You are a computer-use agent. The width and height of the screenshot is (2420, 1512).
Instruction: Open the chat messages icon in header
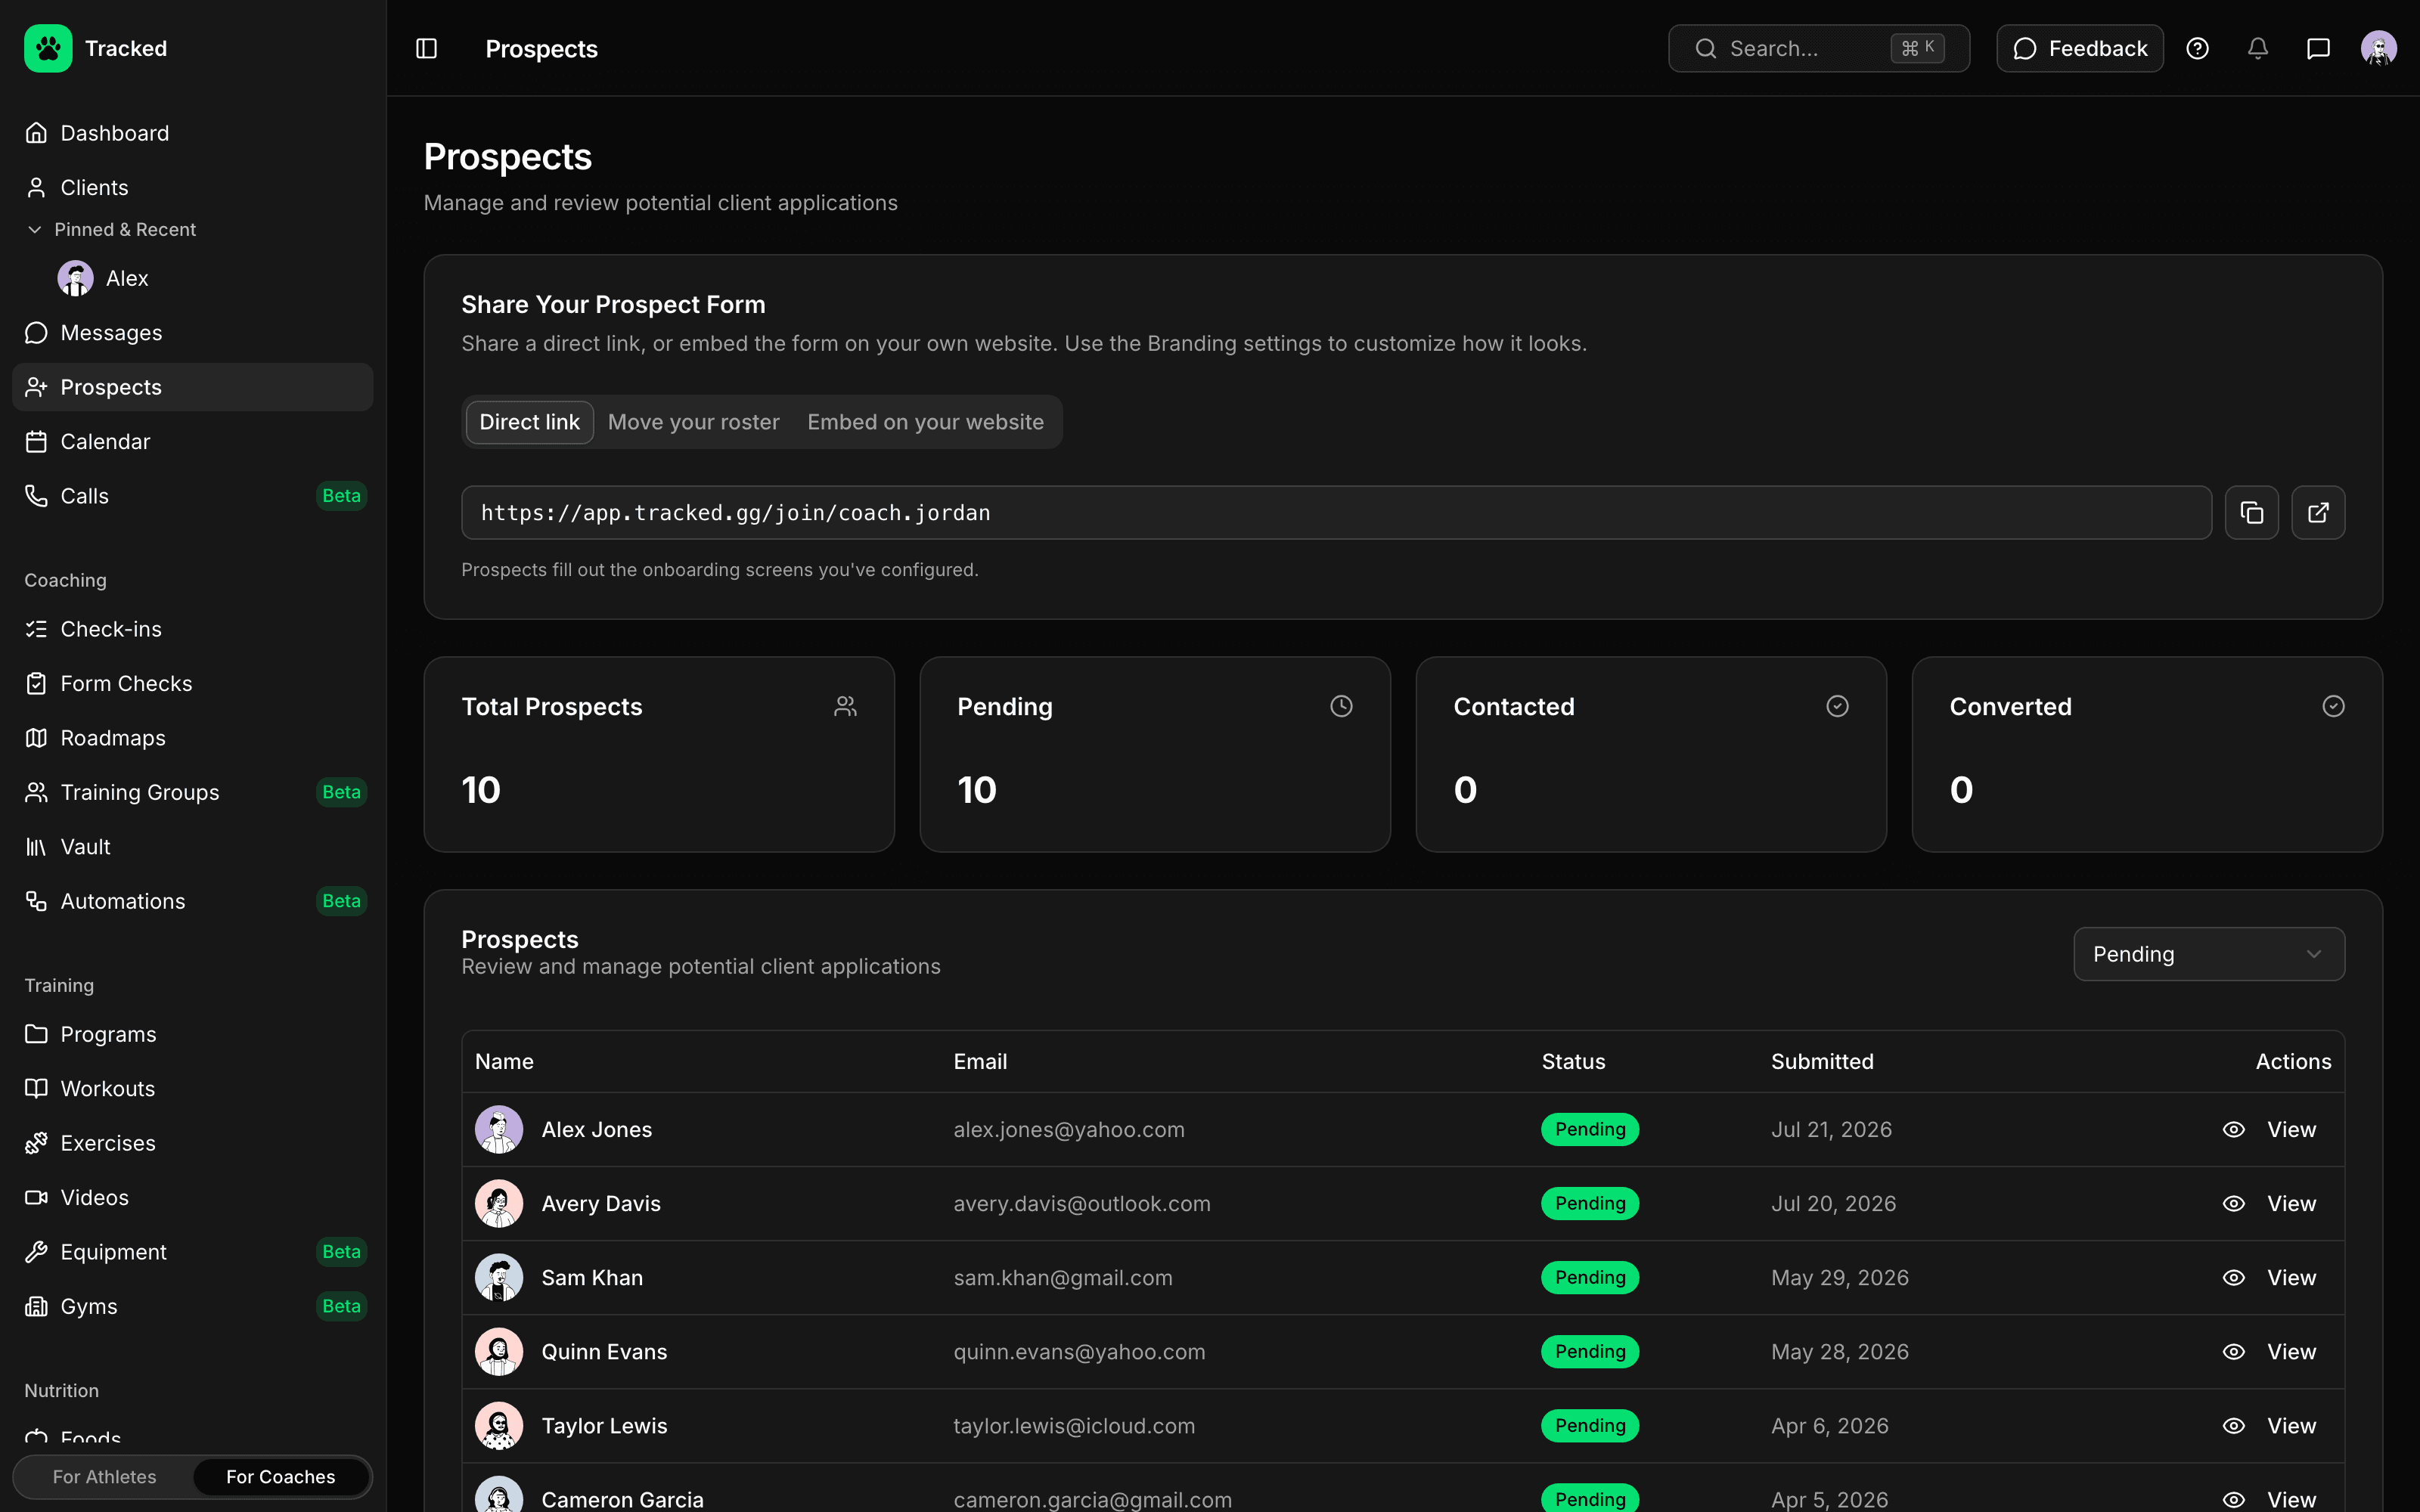(2318, 48)
